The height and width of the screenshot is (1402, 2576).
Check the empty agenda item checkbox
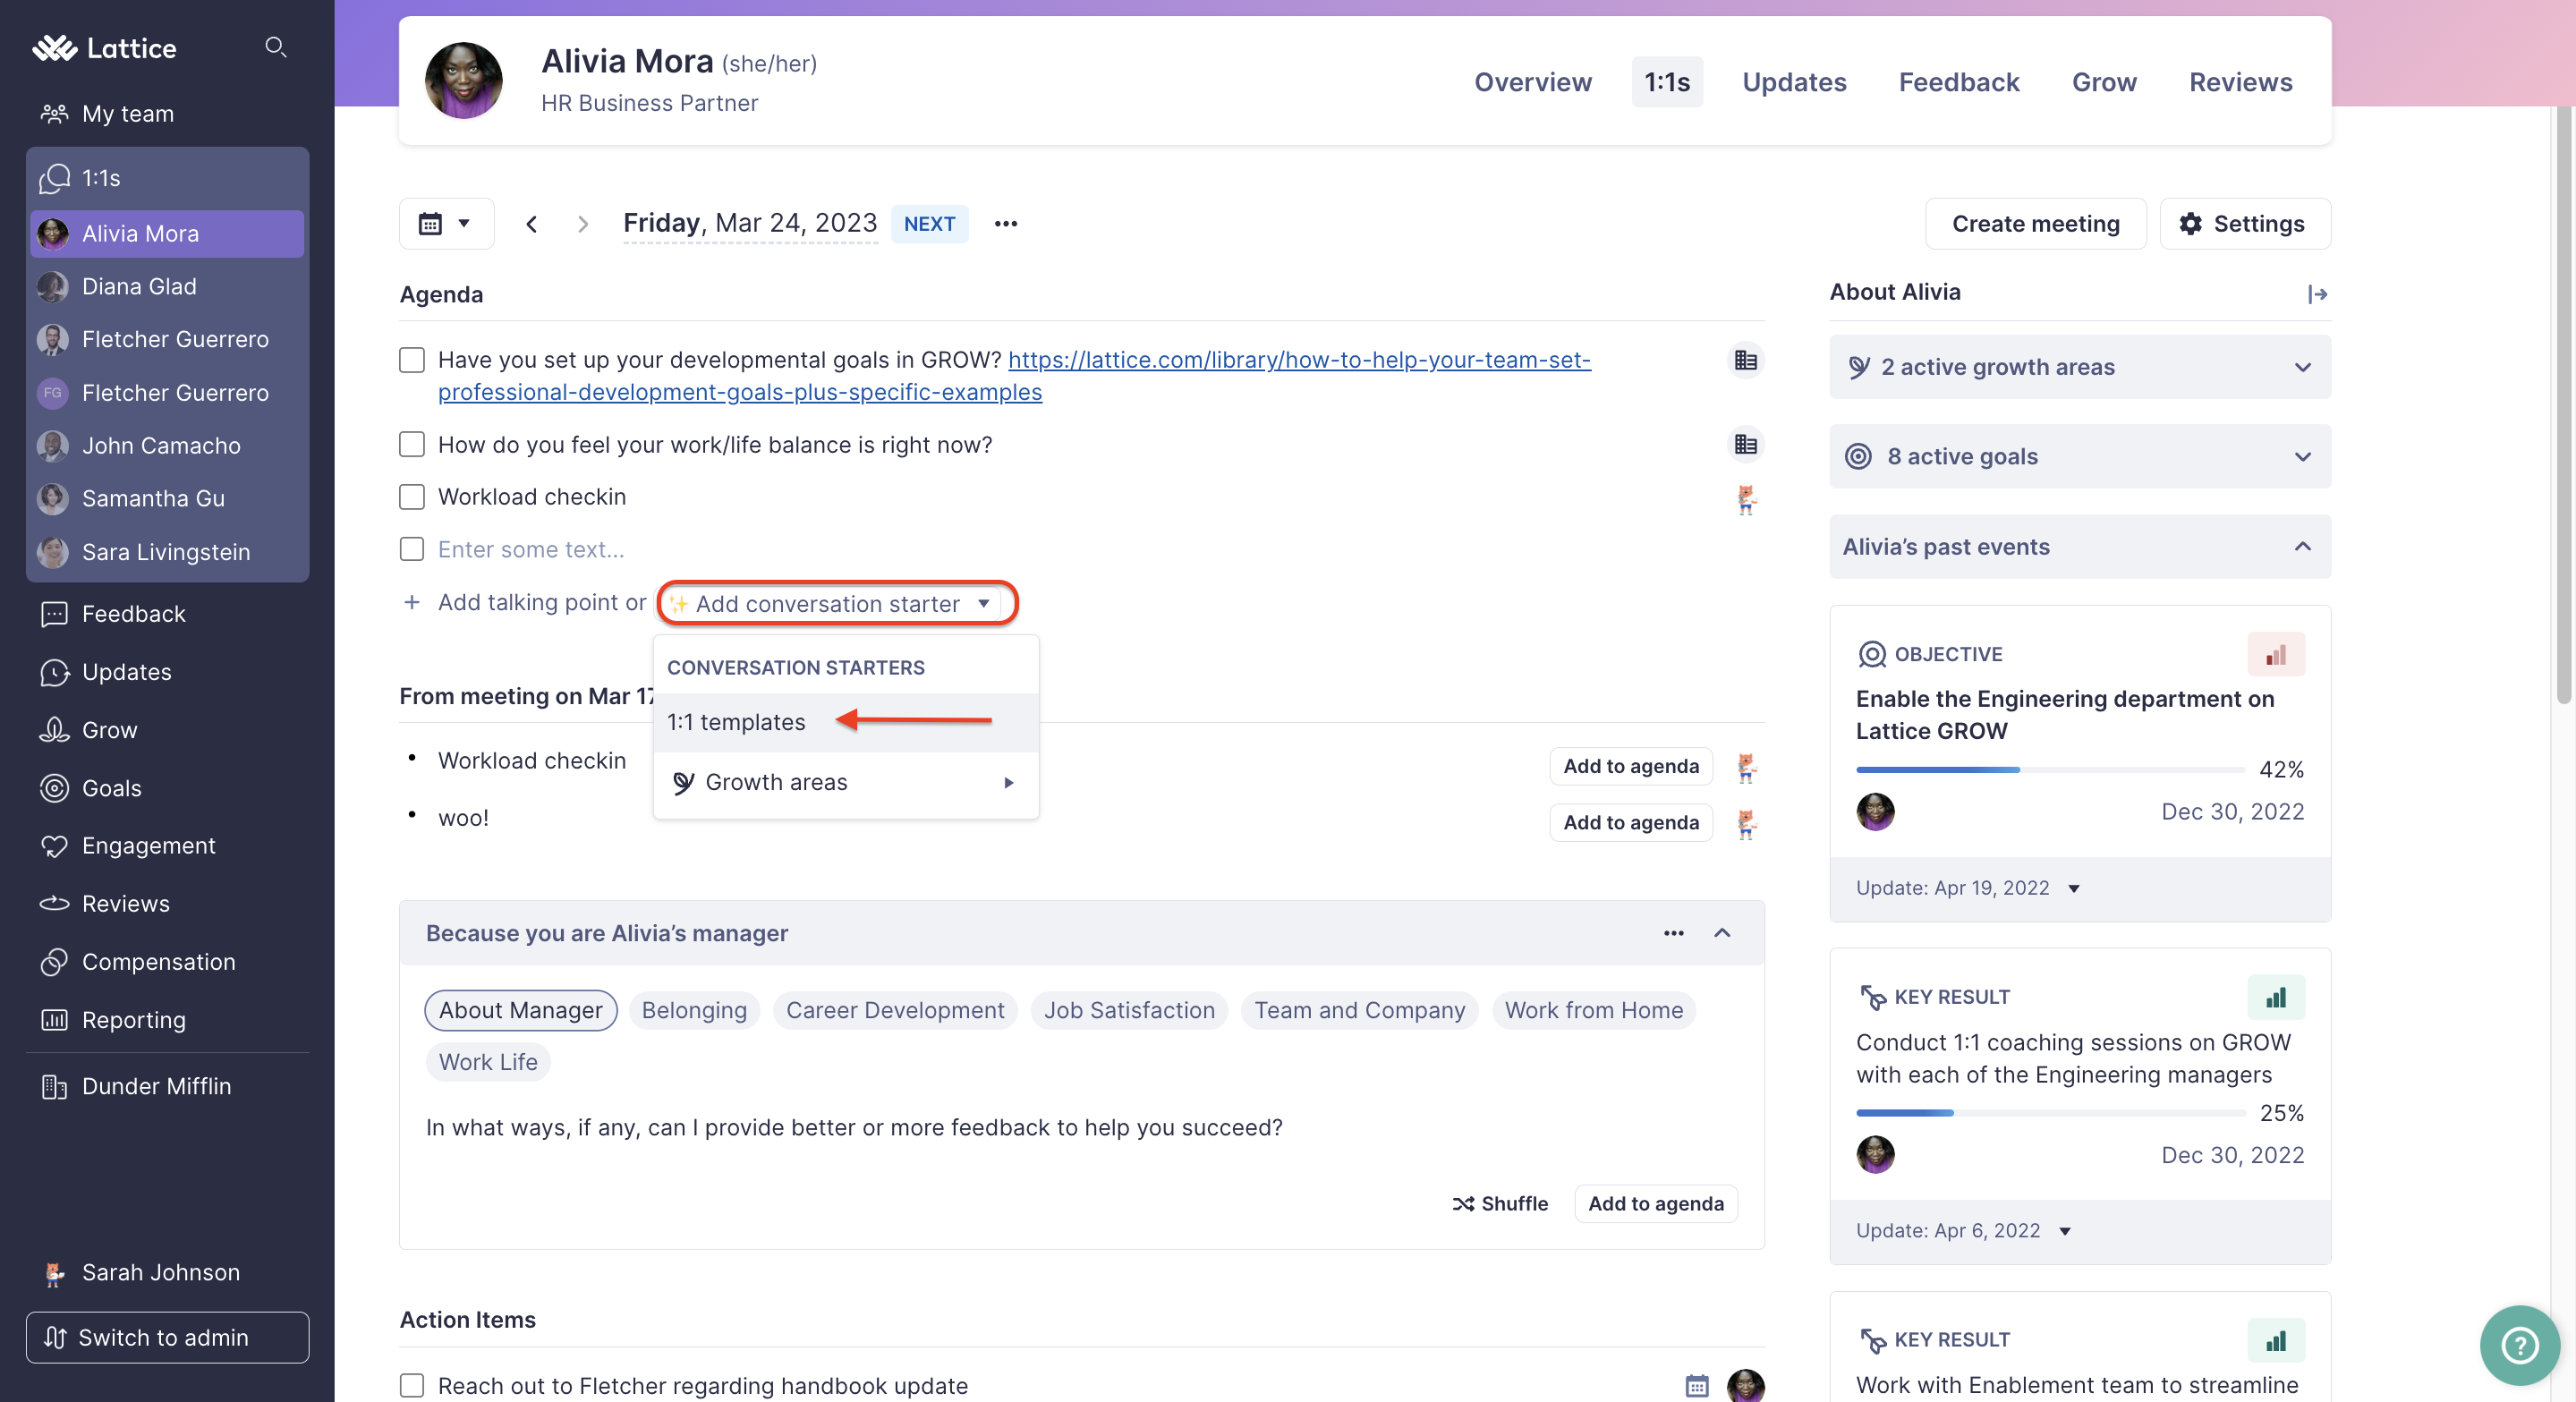412,549
